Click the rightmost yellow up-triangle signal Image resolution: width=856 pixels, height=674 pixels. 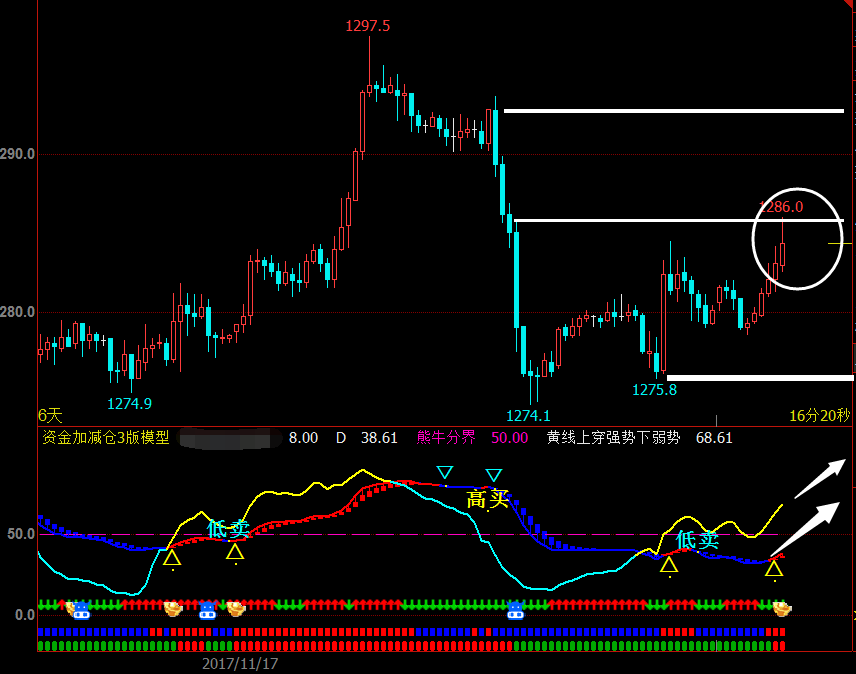click(x=774, y=569)
